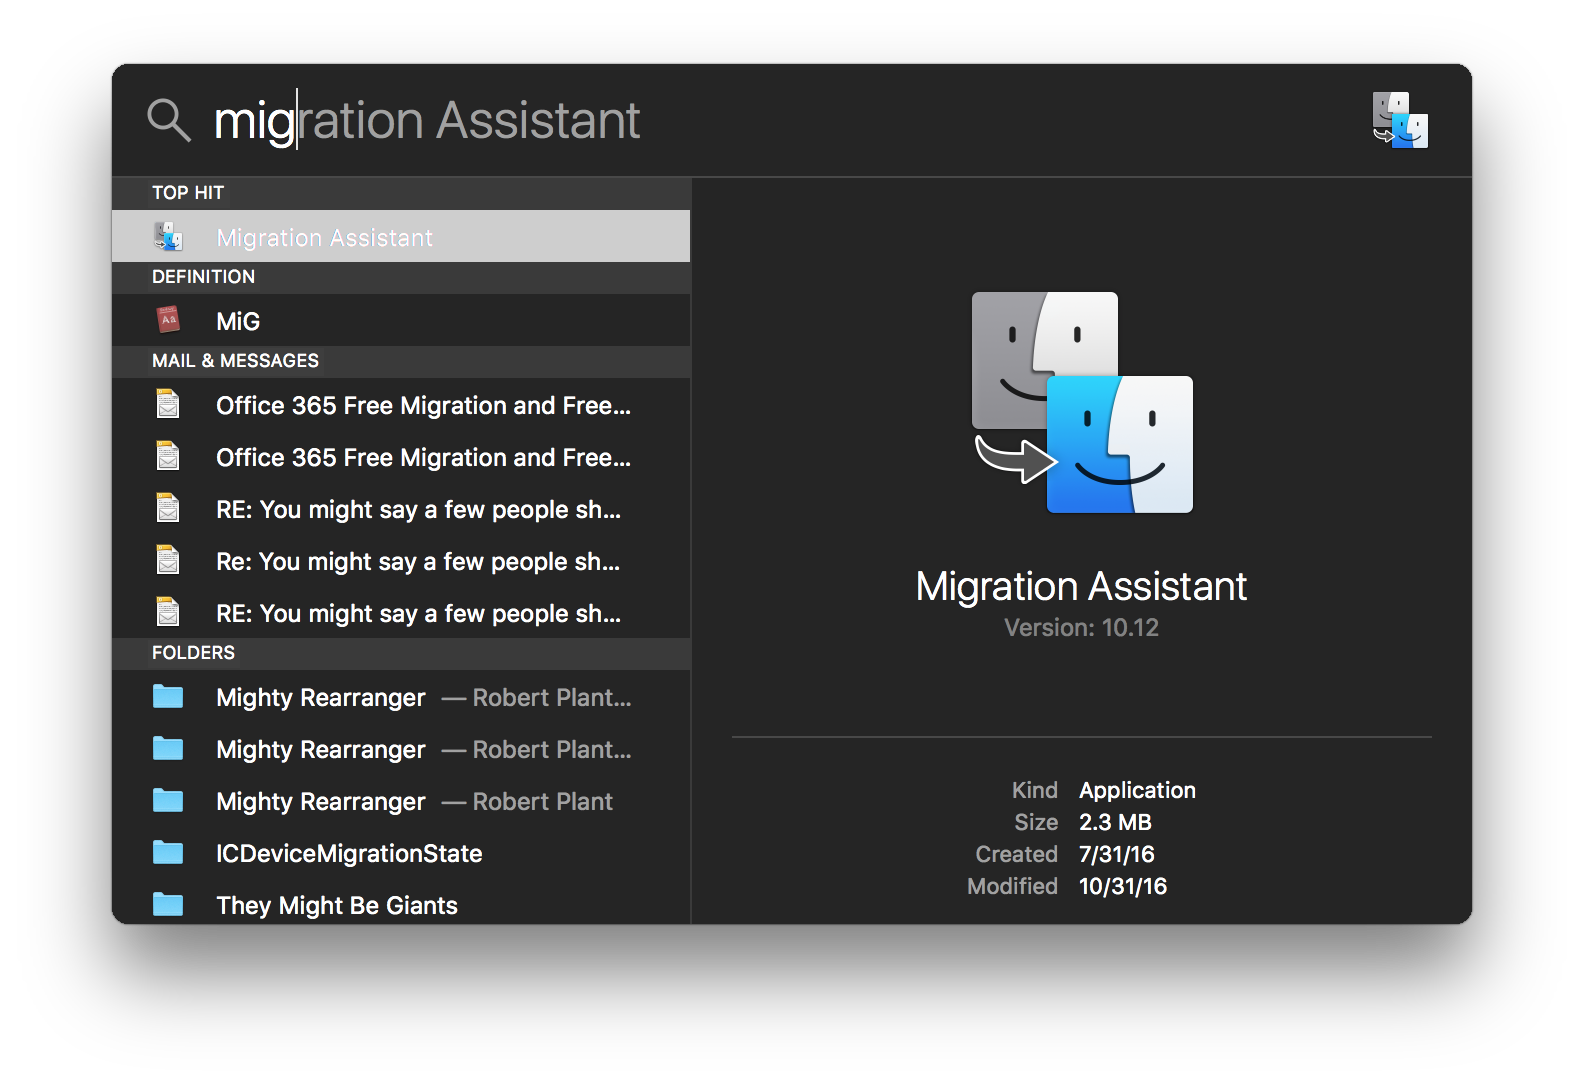Open second Mighty Rearranger folder result
Viewport: 1584px width, 1084px height.
pos(401,749)
